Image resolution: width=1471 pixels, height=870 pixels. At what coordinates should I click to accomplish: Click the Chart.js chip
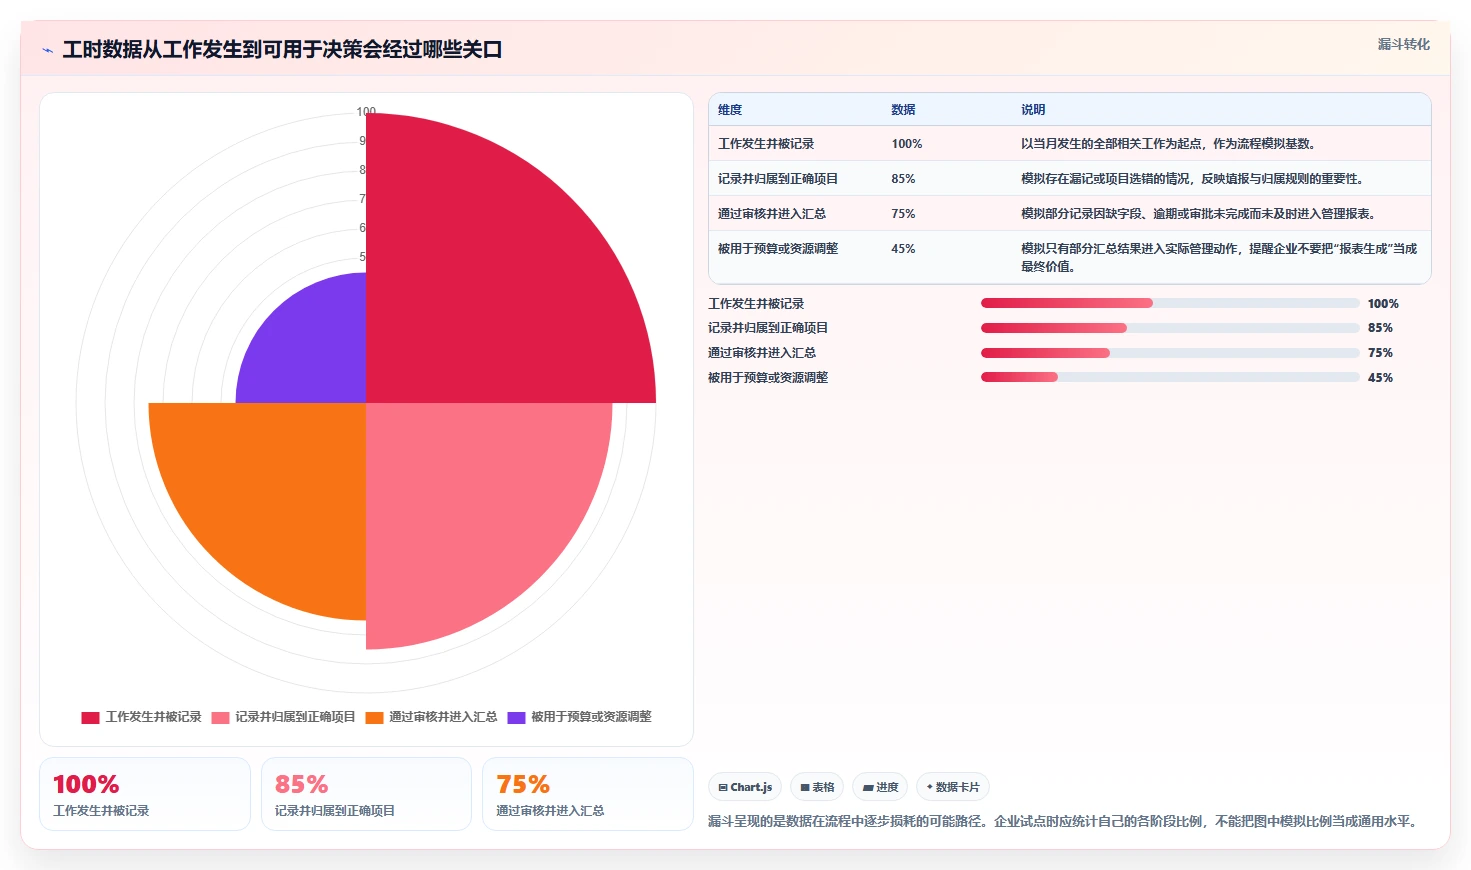(x=745, y=787)
